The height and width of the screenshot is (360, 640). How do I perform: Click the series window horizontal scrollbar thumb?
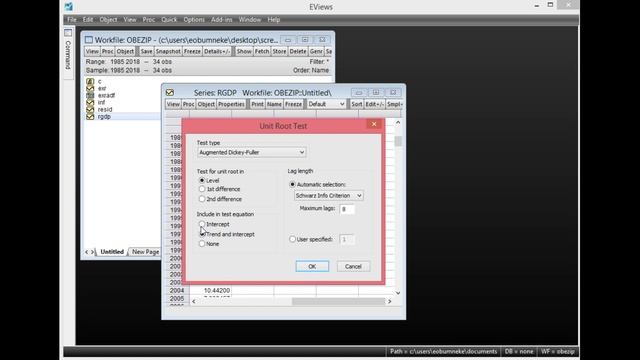point(338,301)
